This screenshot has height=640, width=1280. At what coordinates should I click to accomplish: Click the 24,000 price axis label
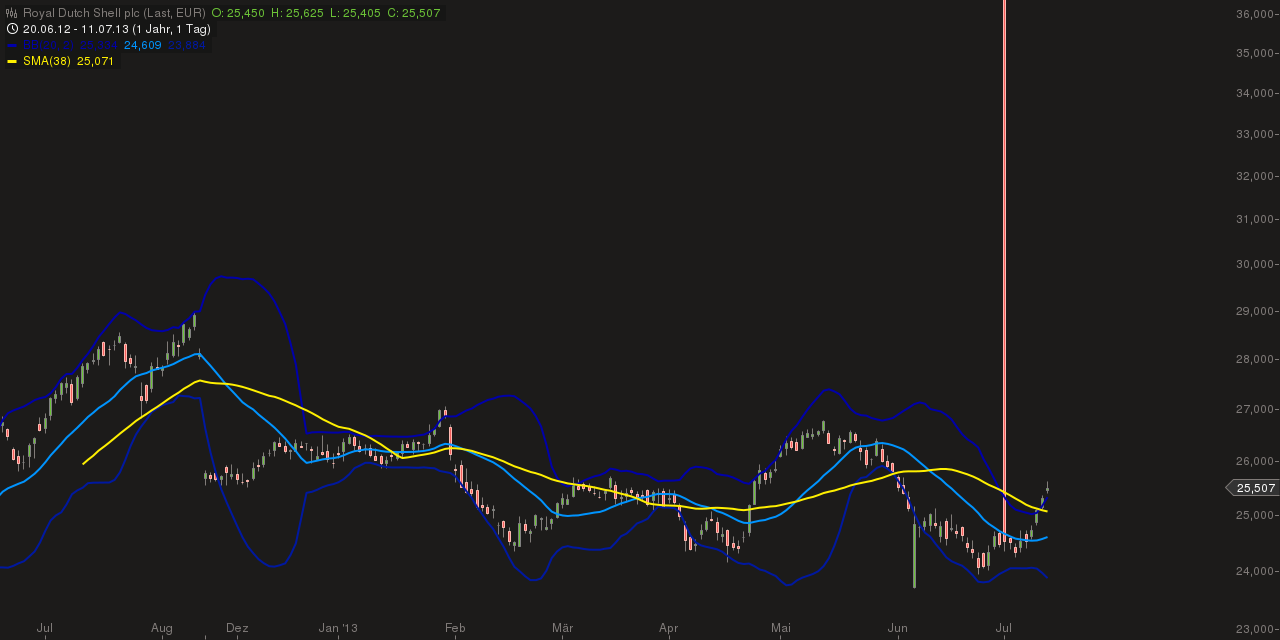[1255, 571]
